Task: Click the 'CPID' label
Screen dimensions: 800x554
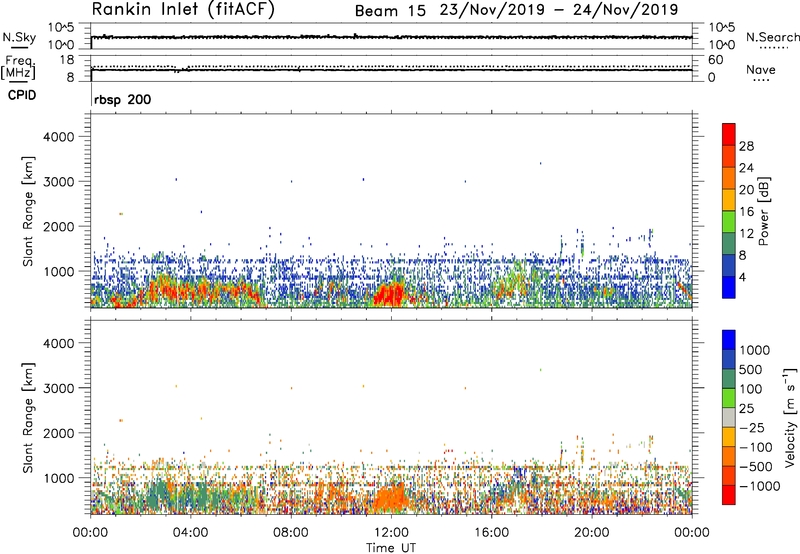Action: coord(22,95)
